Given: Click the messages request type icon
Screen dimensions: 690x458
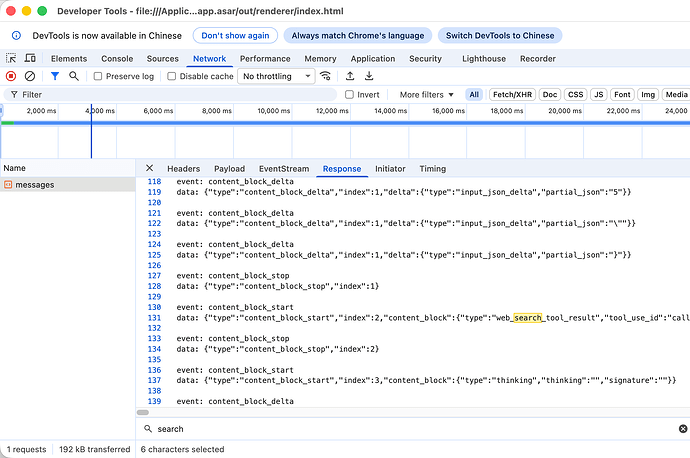Looking at the screenshot, I should pos(8,185).
